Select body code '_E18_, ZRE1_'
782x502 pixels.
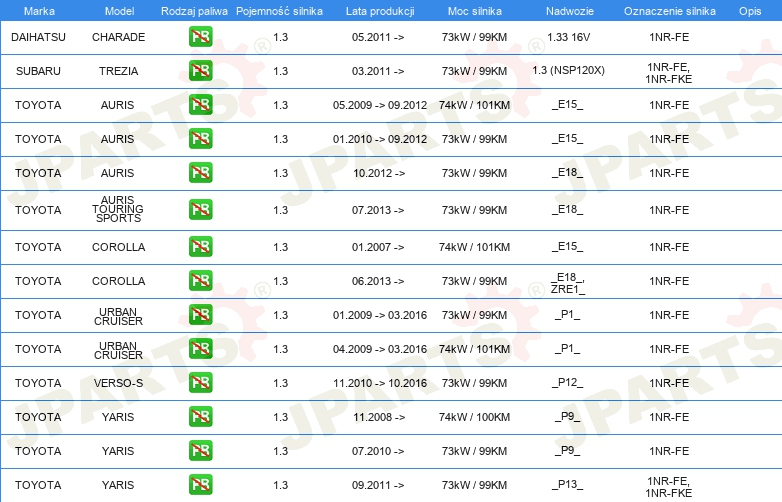(x=568, y=283)
